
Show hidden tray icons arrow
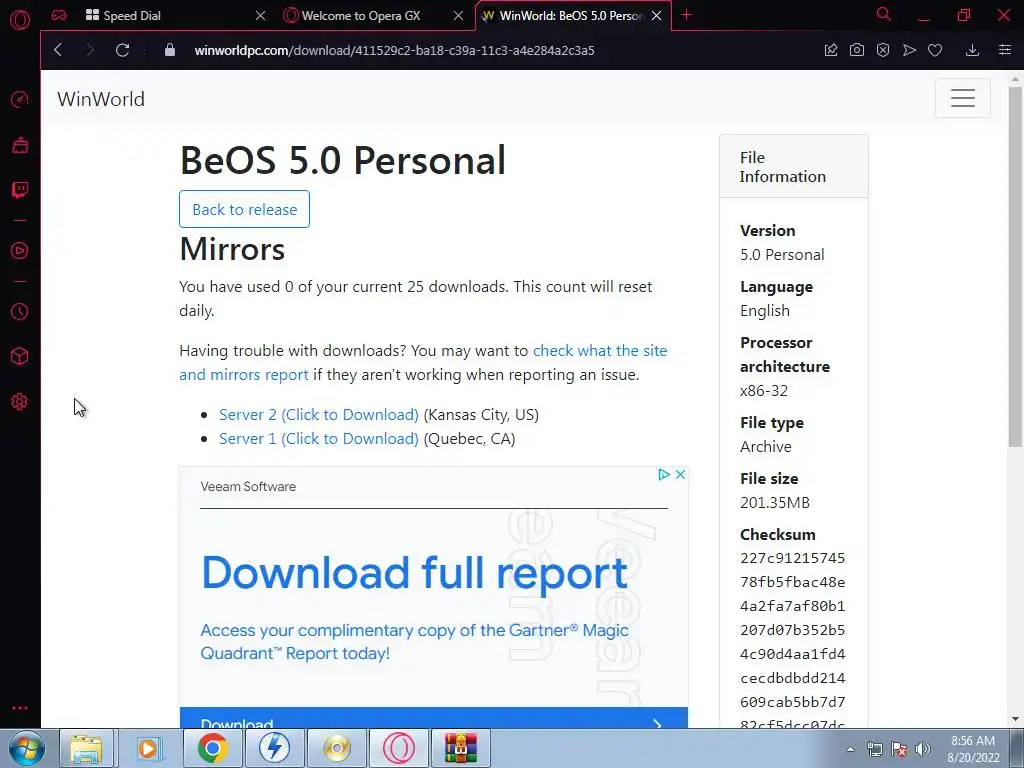point(850,749)
